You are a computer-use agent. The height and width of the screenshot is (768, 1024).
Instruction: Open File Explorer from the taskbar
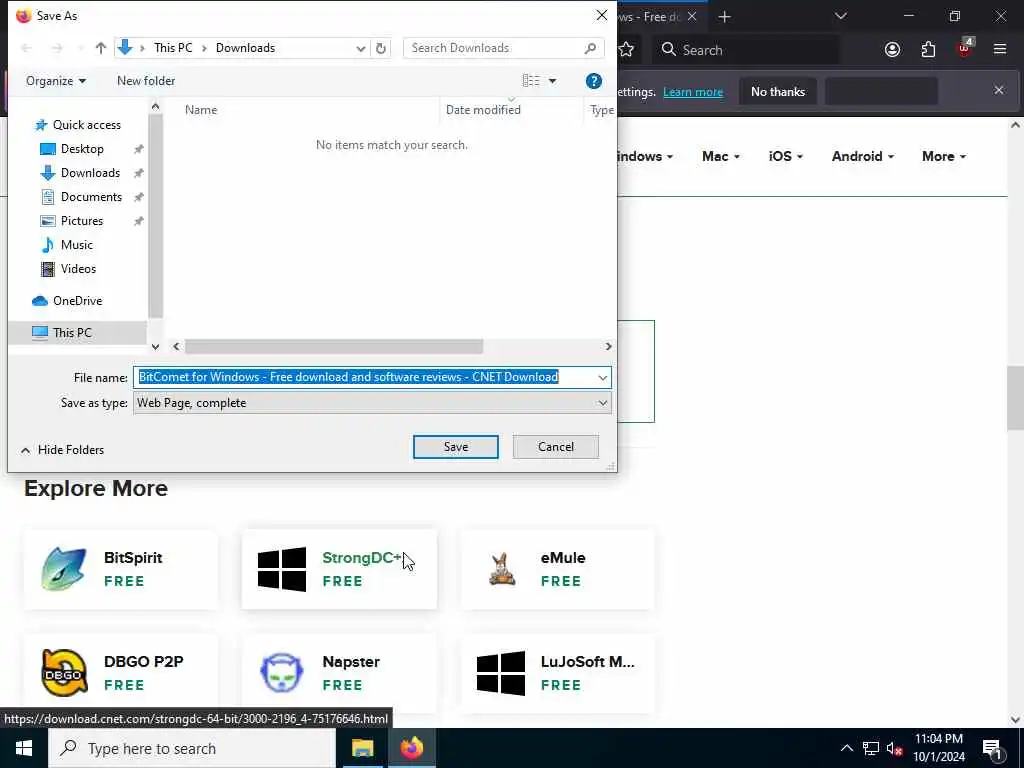pyautogui.click(x=362, y=748)
